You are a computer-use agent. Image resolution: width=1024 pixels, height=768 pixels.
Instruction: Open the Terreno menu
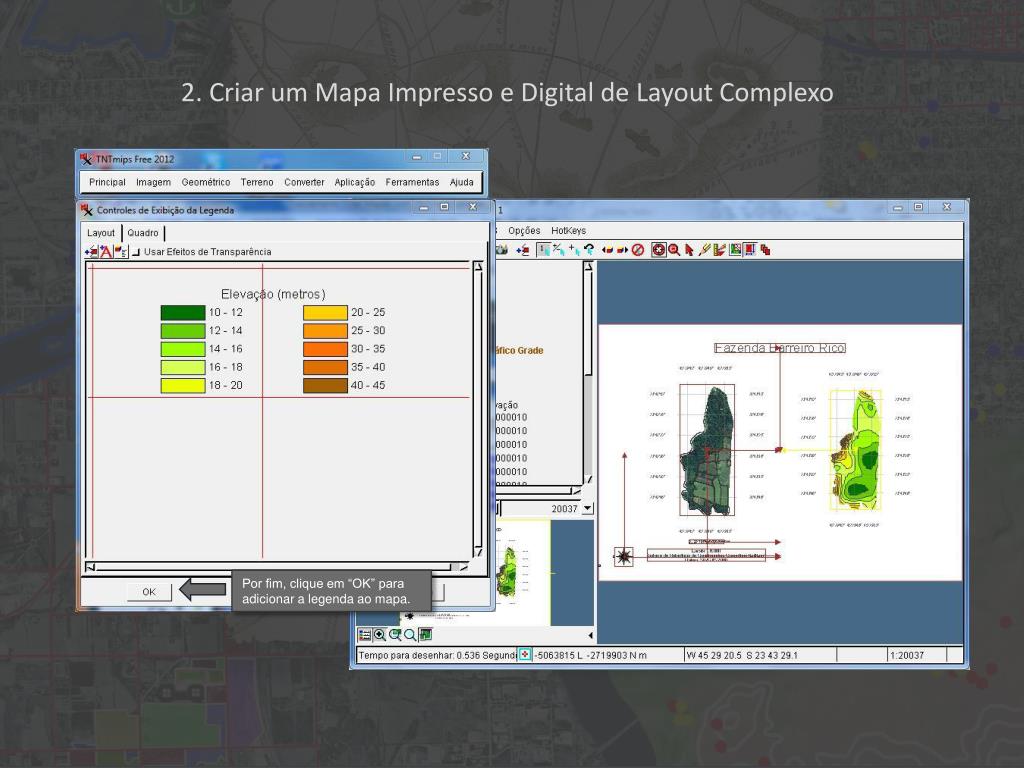[257, 182]
